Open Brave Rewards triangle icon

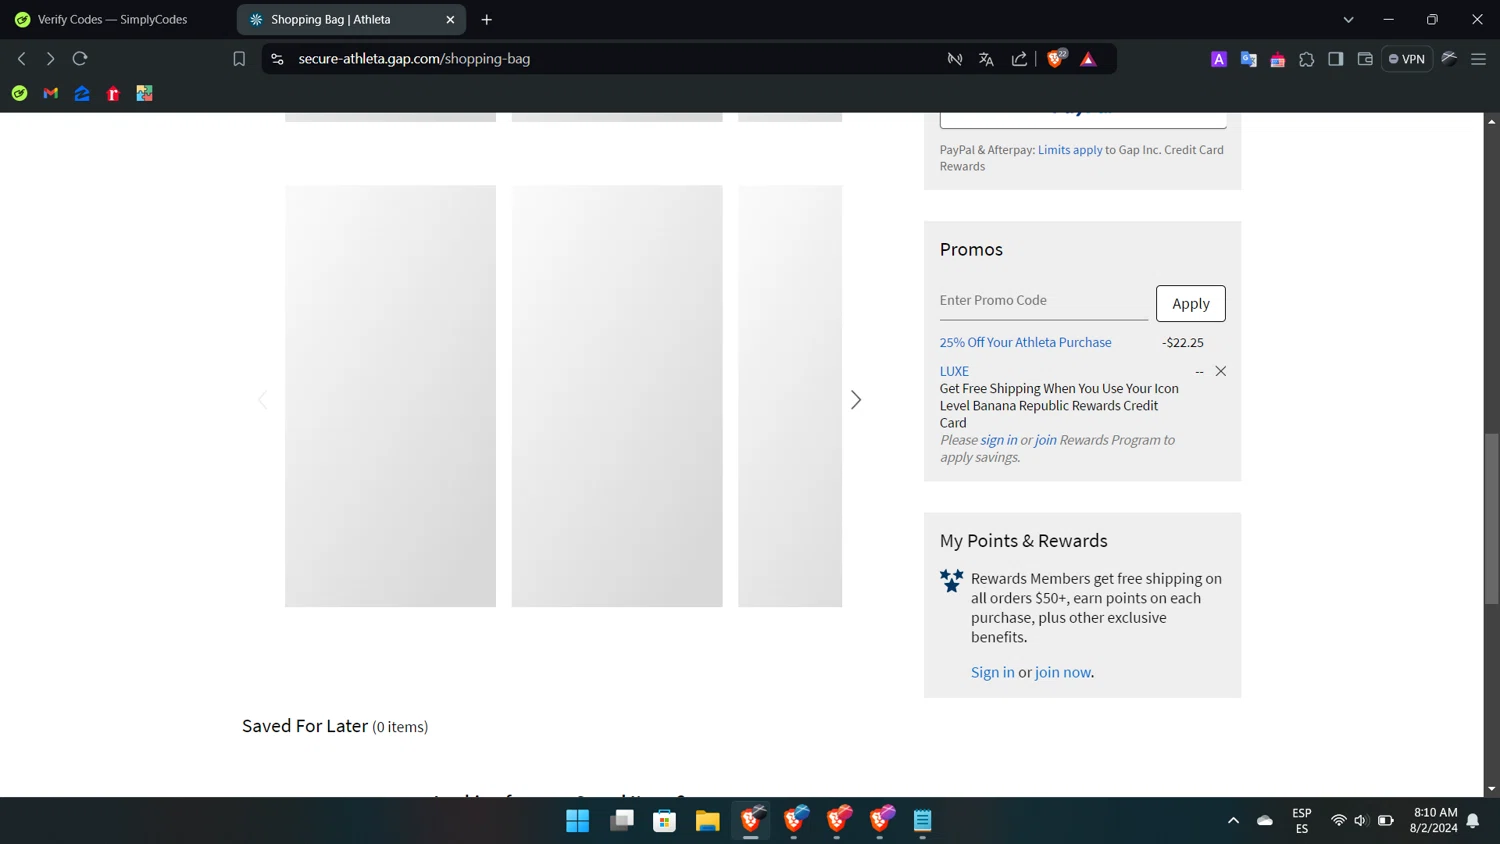pyautogui.click(x=1089, y=59)
